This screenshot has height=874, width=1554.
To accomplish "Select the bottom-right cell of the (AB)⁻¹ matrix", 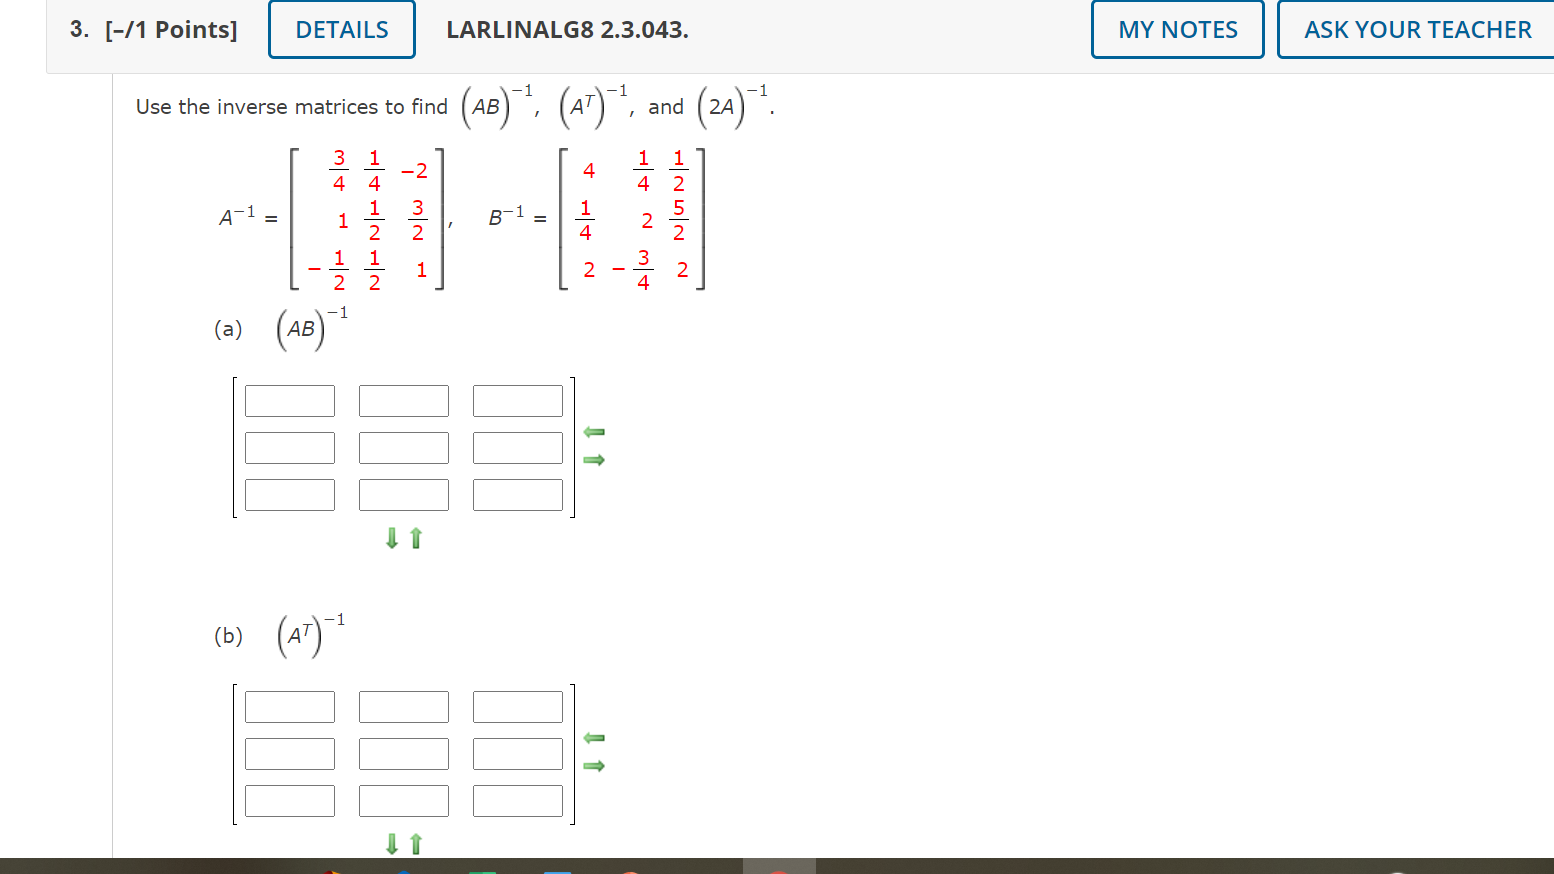I will point(517,494).
